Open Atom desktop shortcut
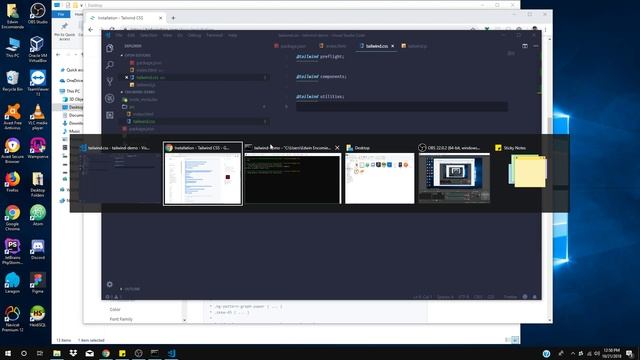This screenshot has width=640, height=360. coord(38,216)
